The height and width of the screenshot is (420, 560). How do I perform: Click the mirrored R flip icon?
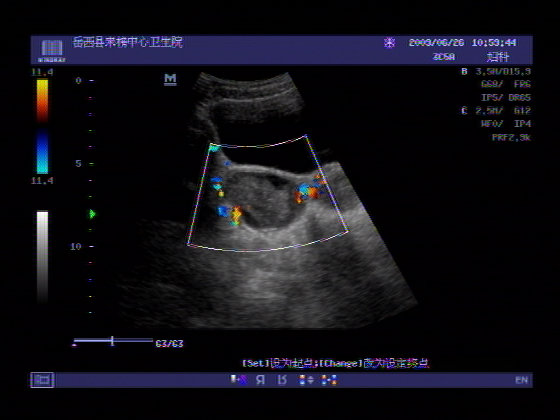pos(261,380)
